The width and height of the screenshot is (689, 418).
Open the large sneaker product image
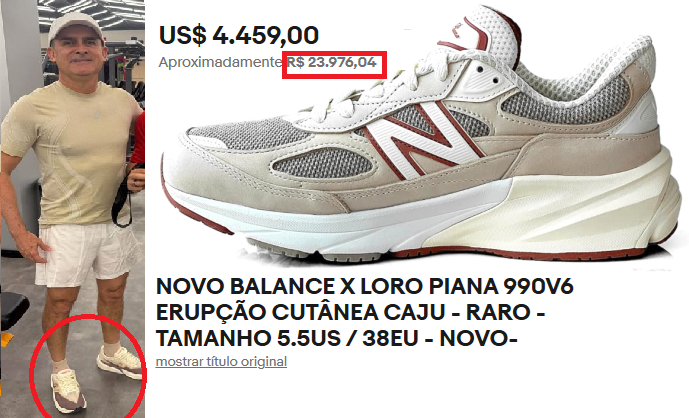point(421,135)
